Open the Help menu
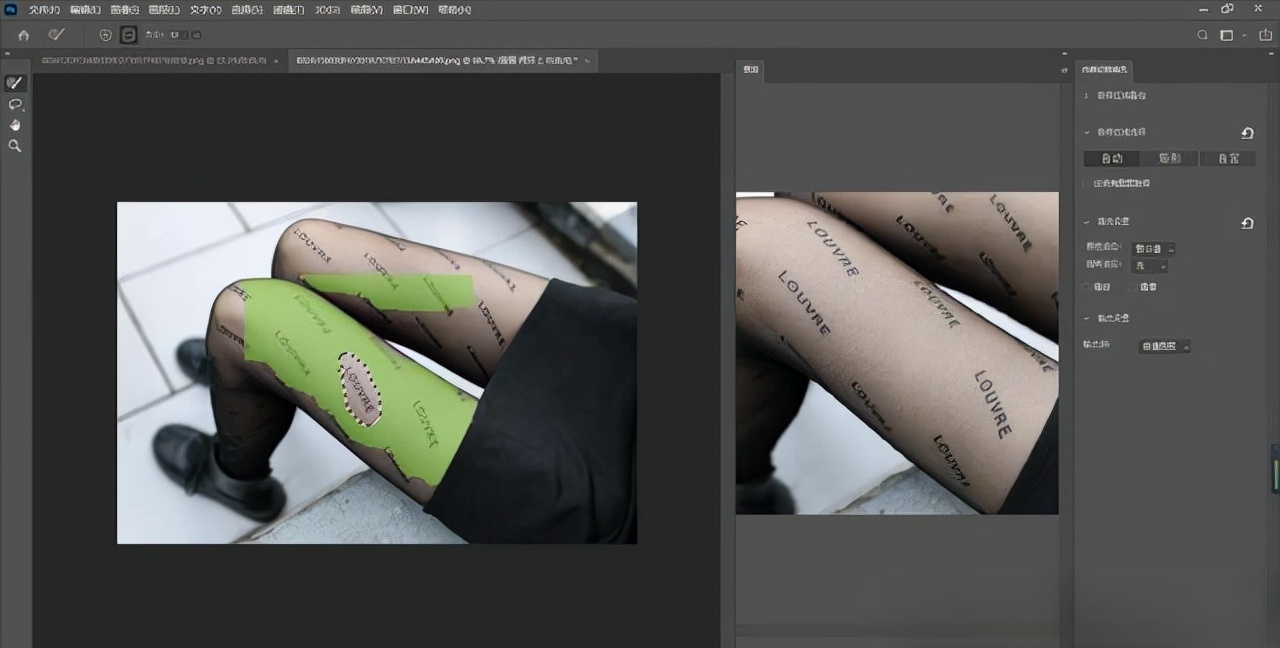Viewport: 1280px width, 648px height. pos(454,10)
